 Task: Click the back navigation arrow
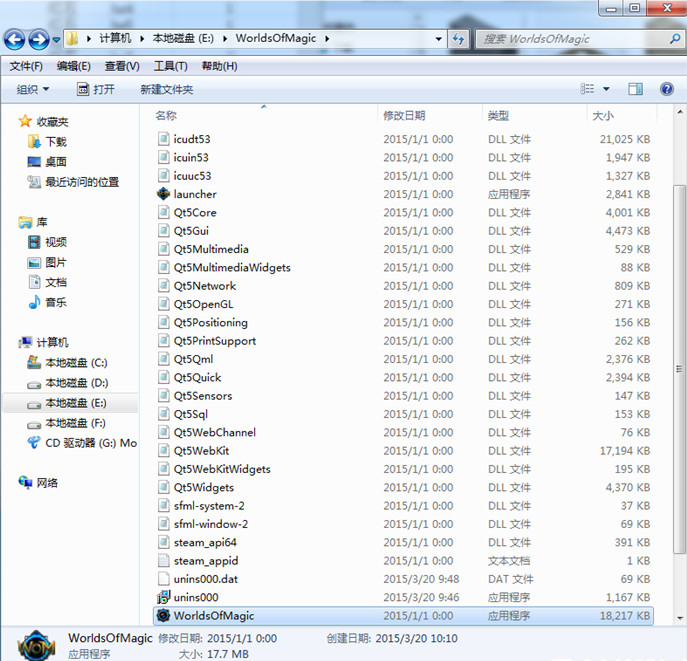15,39
